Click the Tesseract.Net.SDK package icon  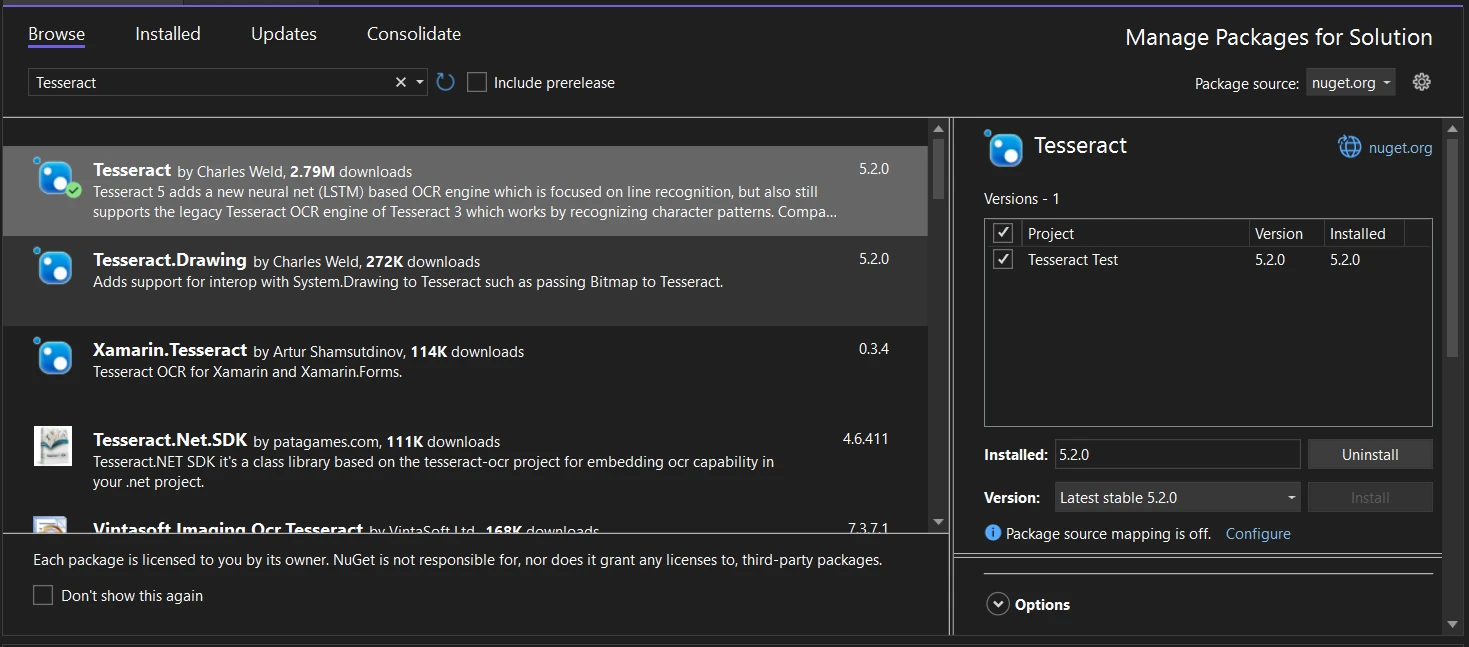tap(52, 446)
